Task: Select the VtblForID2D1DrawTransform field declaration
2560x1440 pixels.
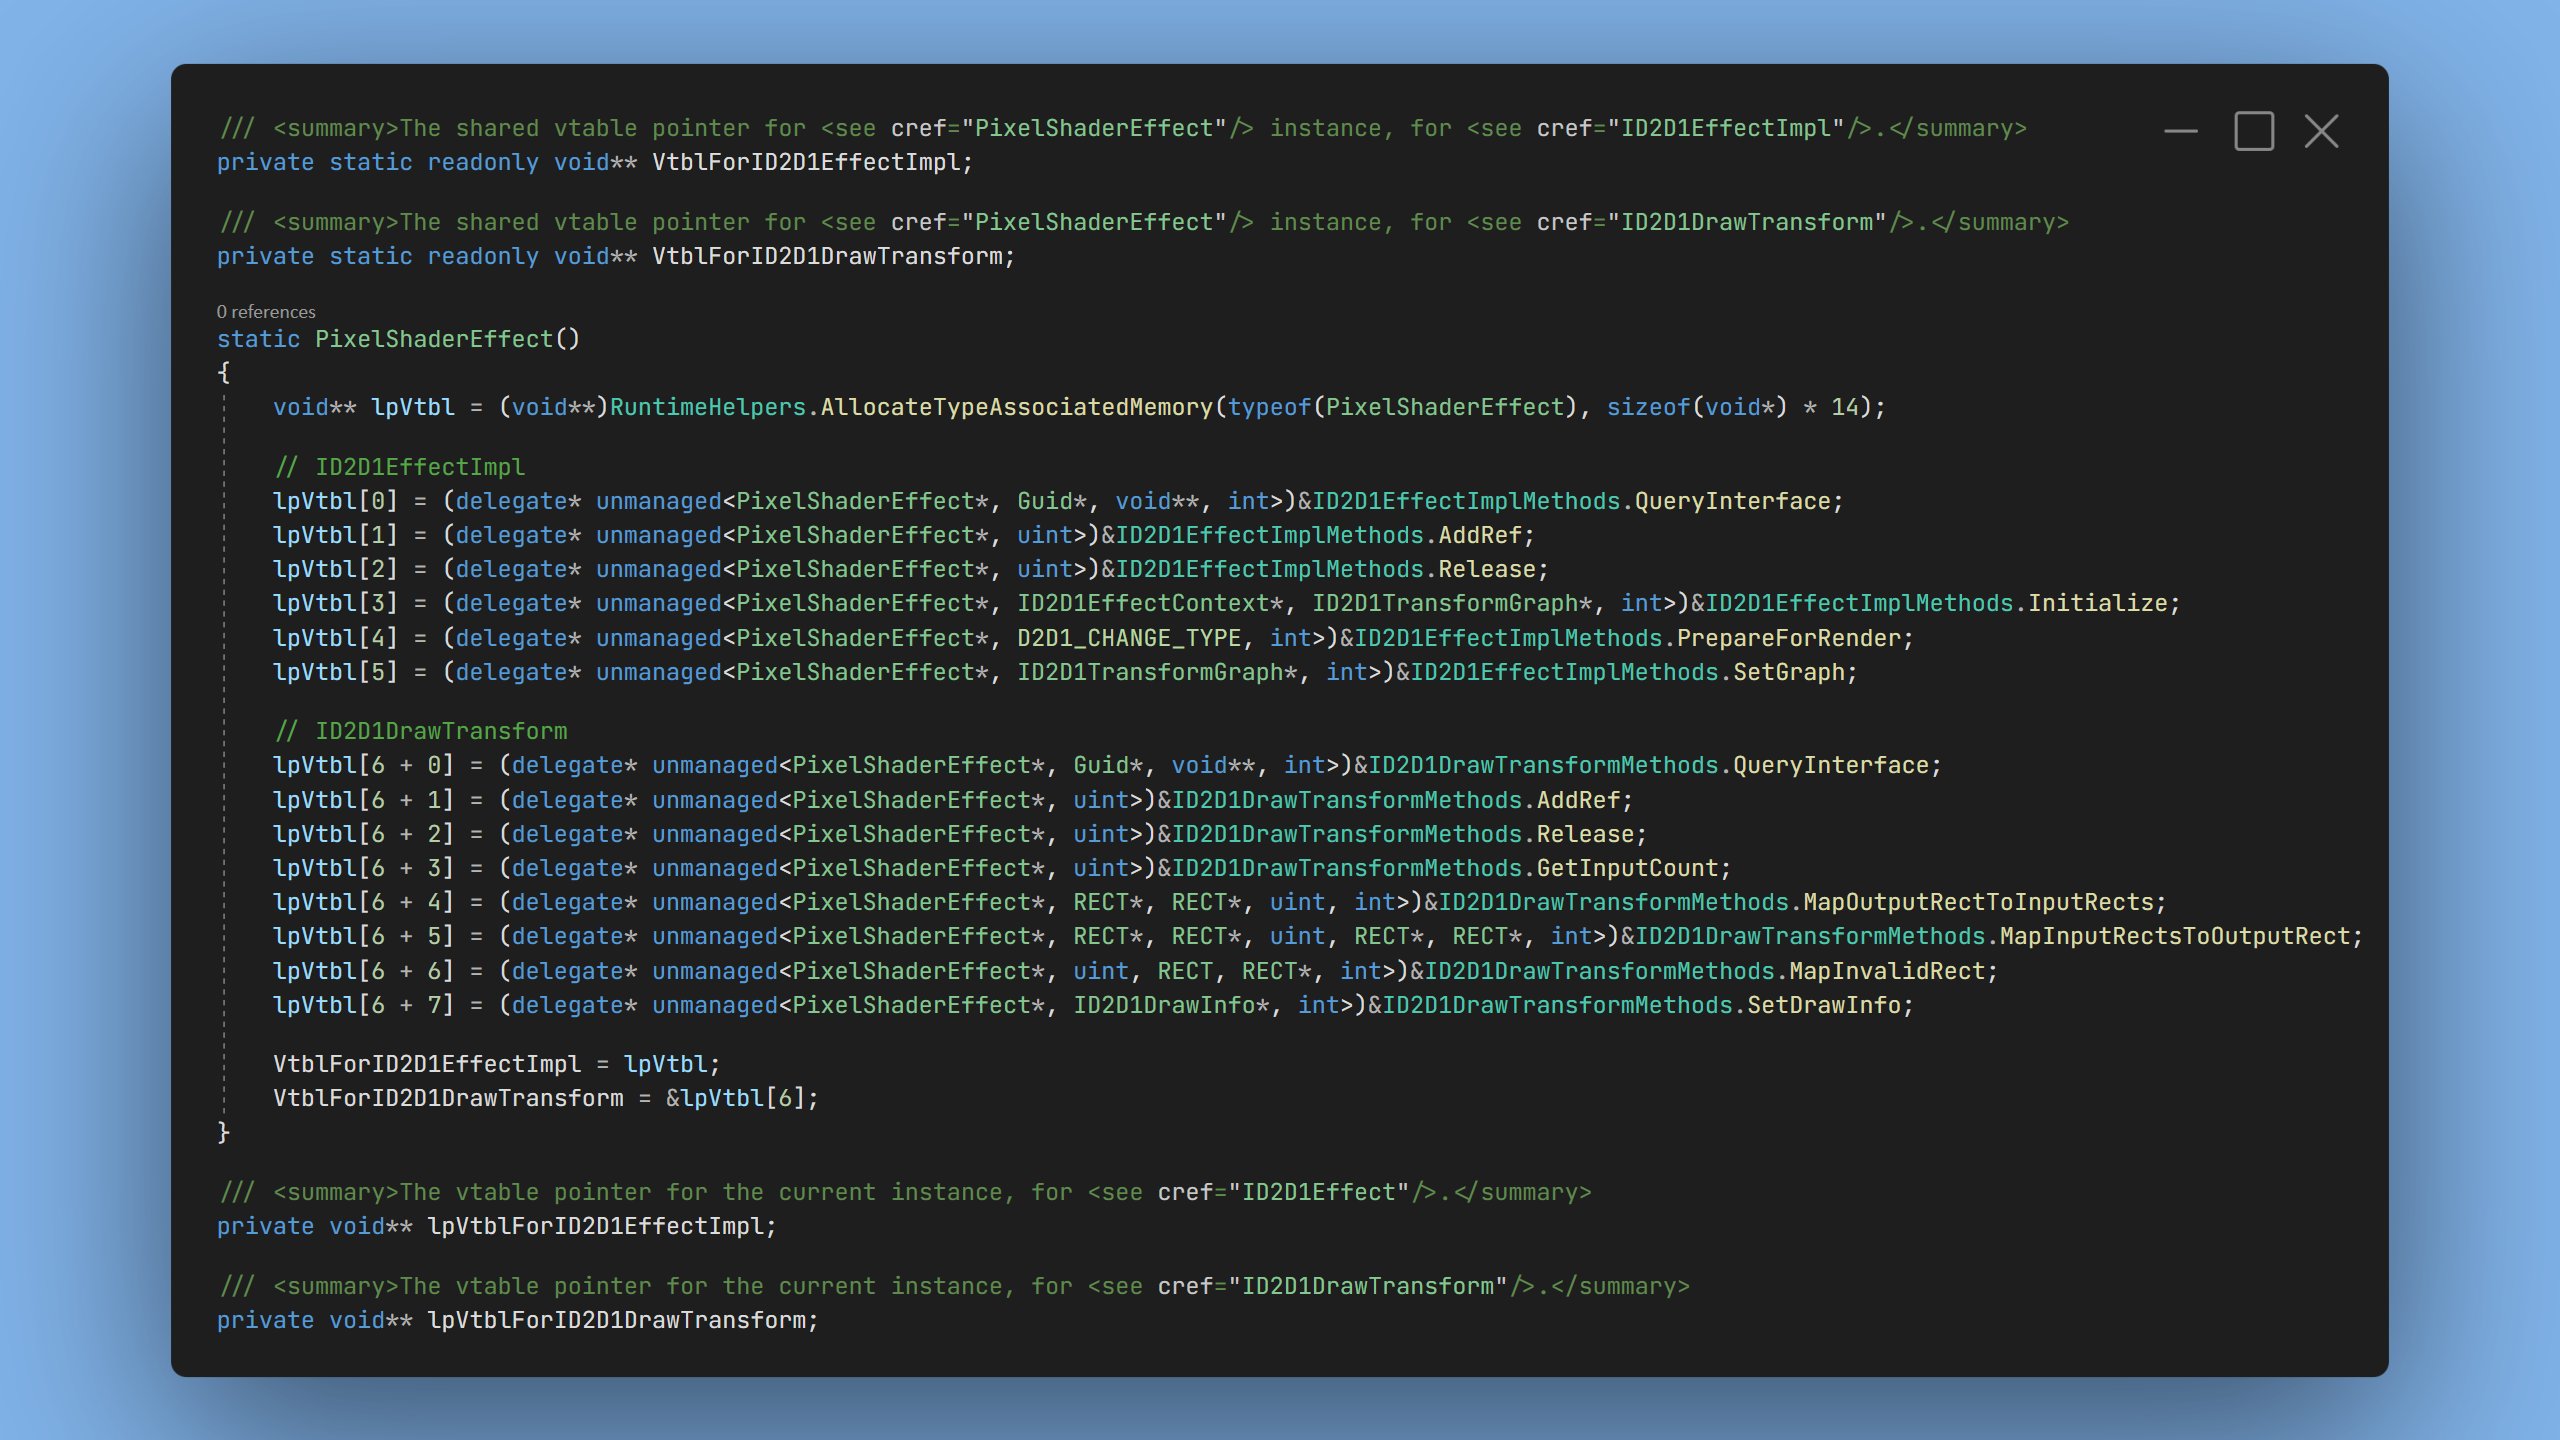Action: click(x=830, y=256)
